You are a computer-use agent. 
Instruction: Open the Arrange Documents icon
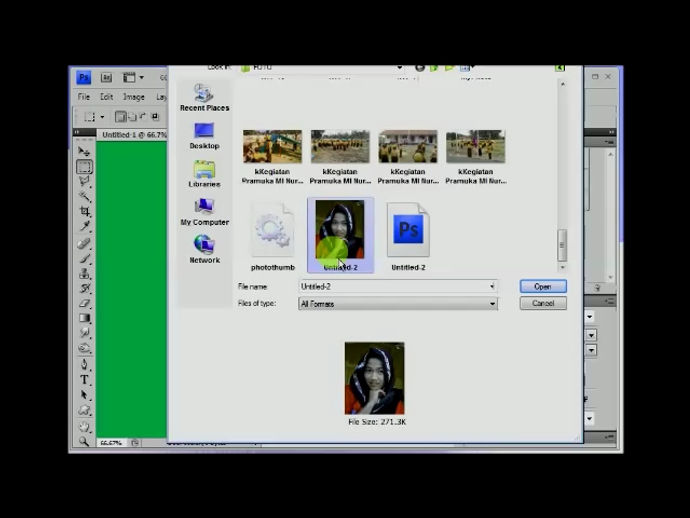(x=129, y=78)
